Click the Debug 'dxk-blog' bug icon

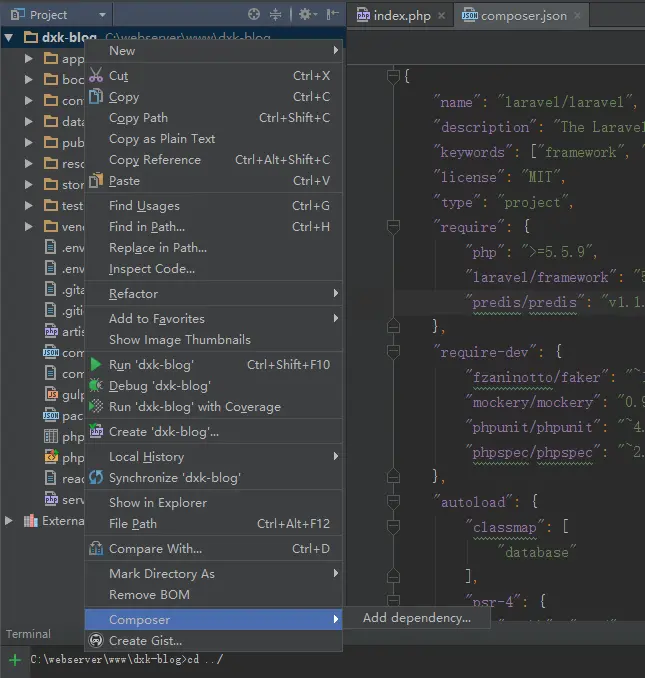(x=96, y=386)
